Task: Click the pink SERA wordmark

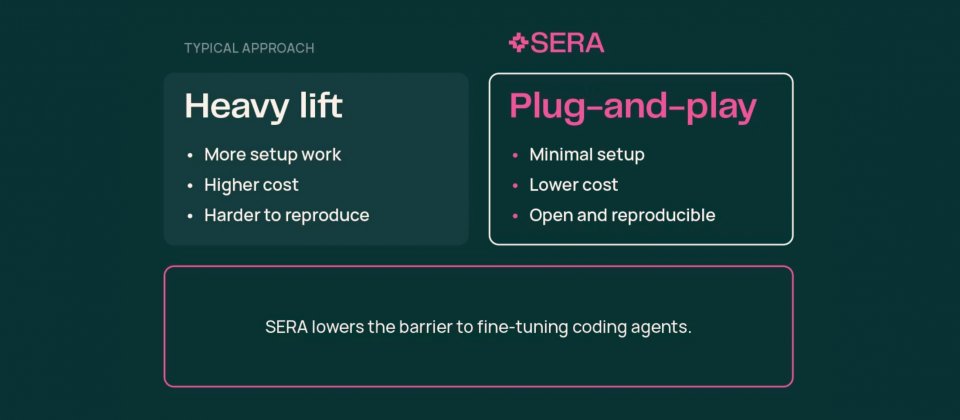Action: 567,43
